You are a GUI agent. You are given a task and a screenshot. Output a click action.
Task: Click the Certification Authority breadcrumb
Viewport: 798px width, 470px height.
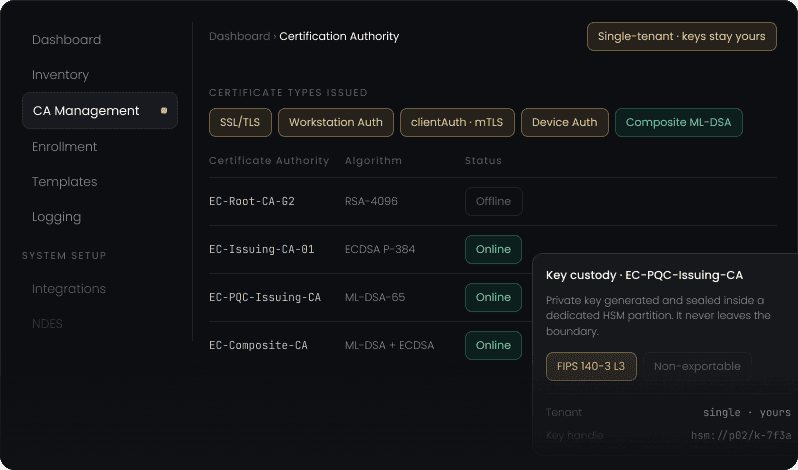(339, 36)
